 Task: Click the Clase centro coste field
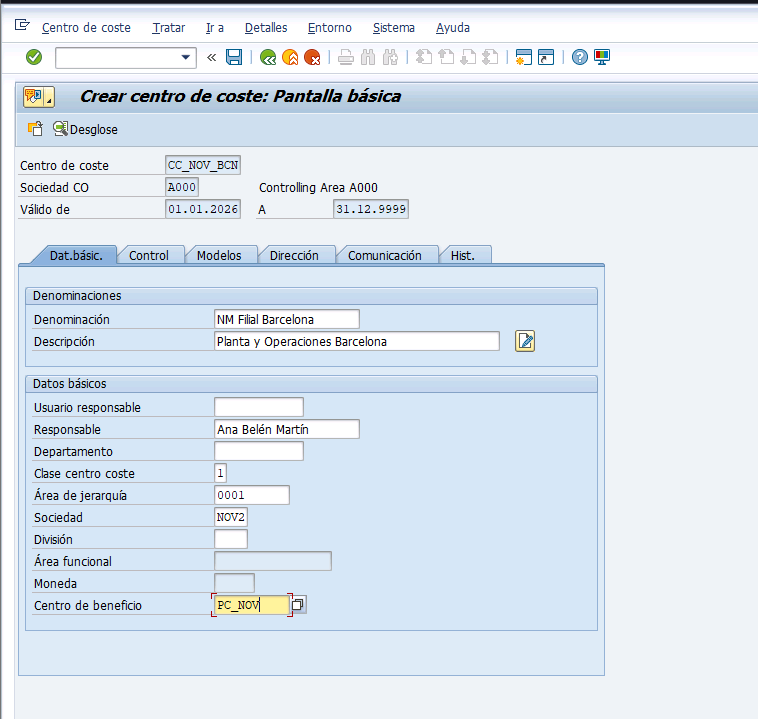tap(220, 473)
